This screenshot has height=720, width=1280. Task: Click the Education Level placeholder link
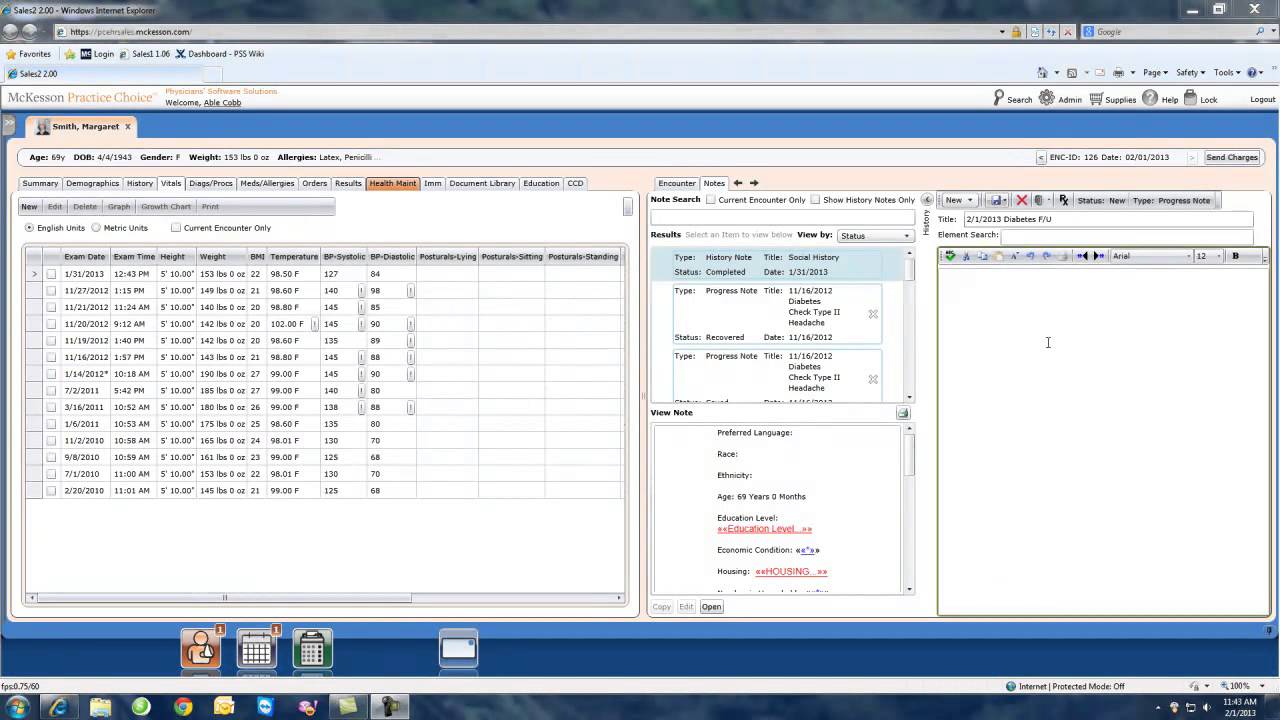coord(765,529)
